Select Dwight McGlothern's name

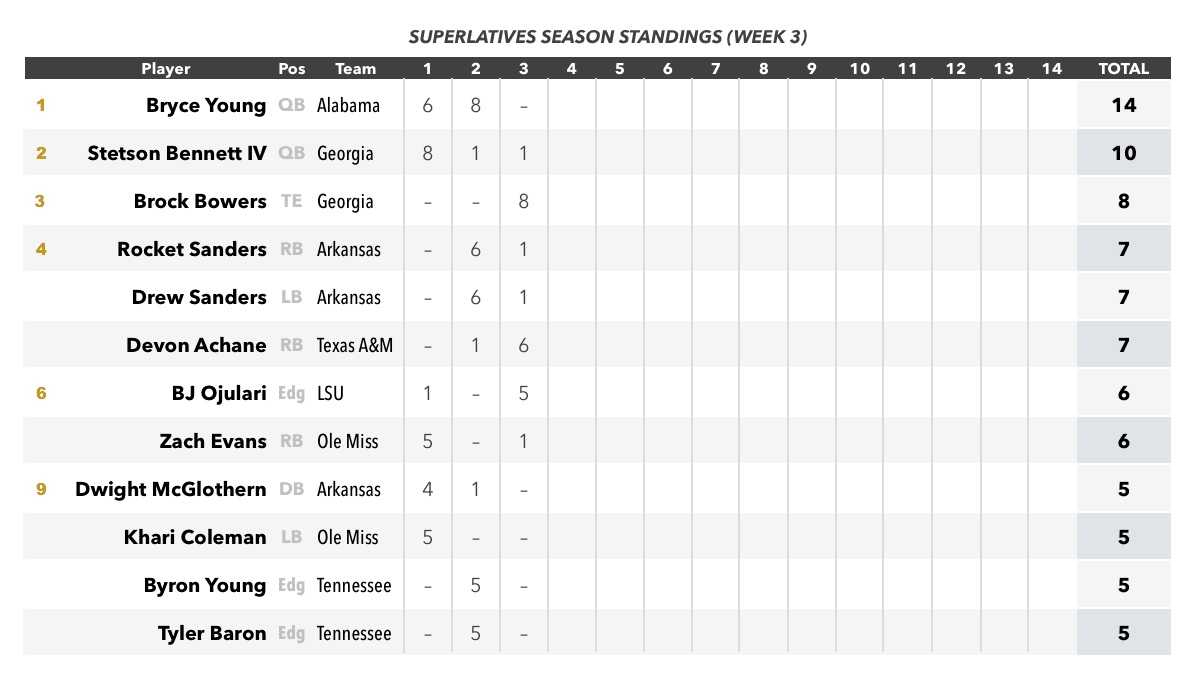coord(171,489)
